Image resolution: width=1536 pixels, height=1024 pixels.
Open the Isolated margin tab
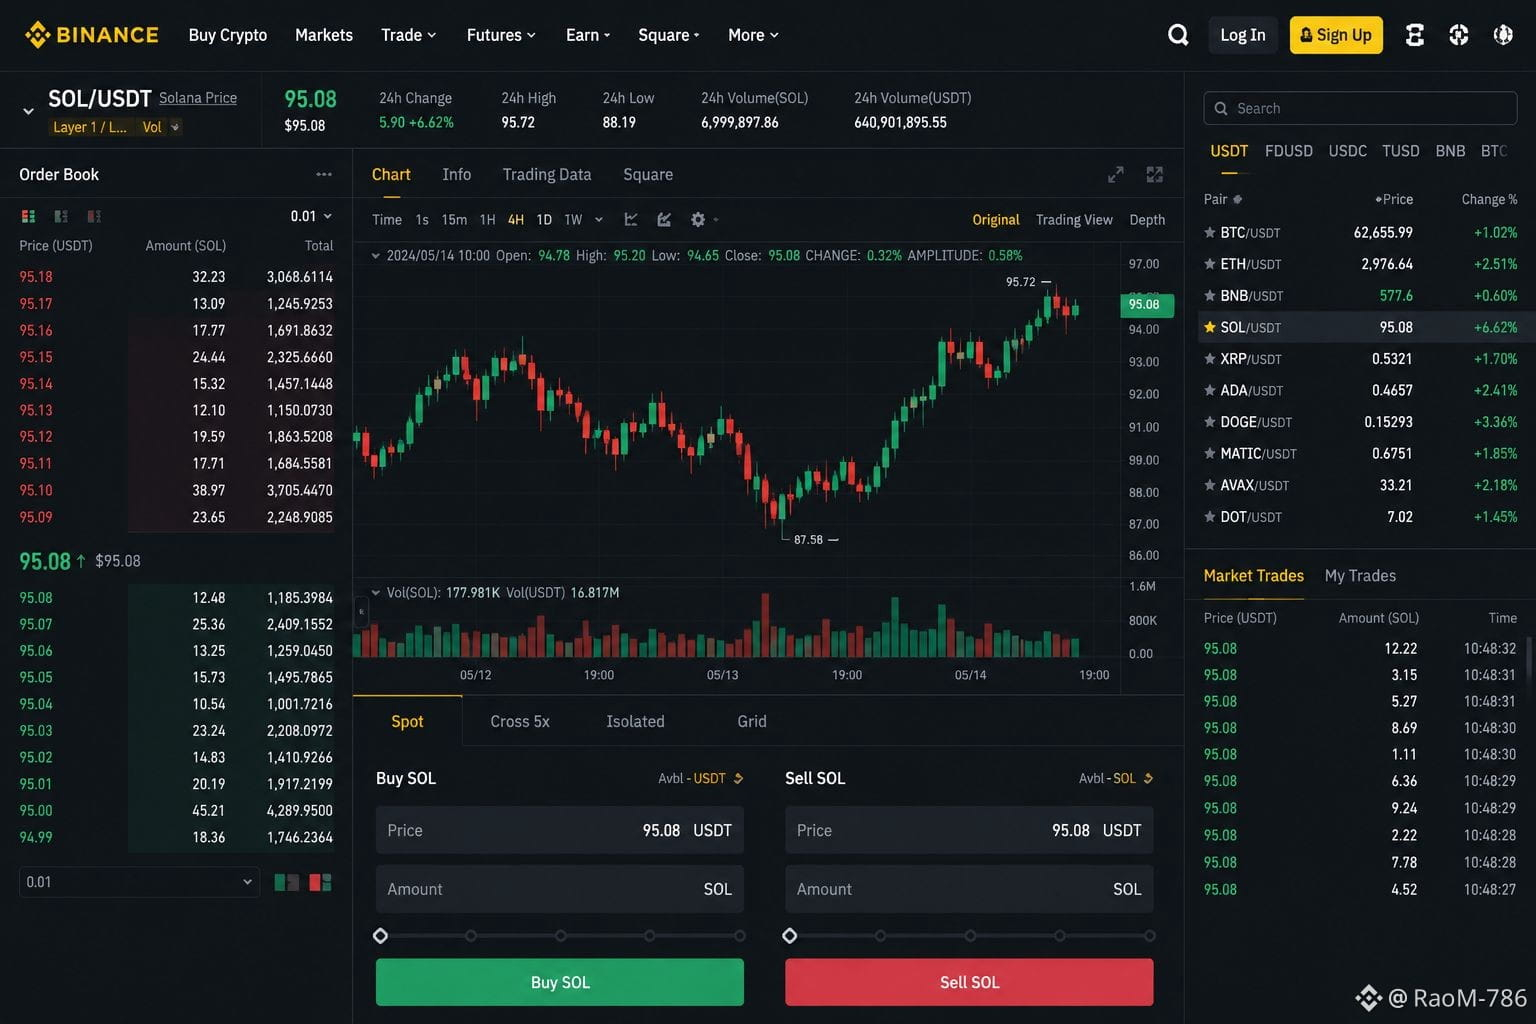pyautogui.click(x=635, y=721)
